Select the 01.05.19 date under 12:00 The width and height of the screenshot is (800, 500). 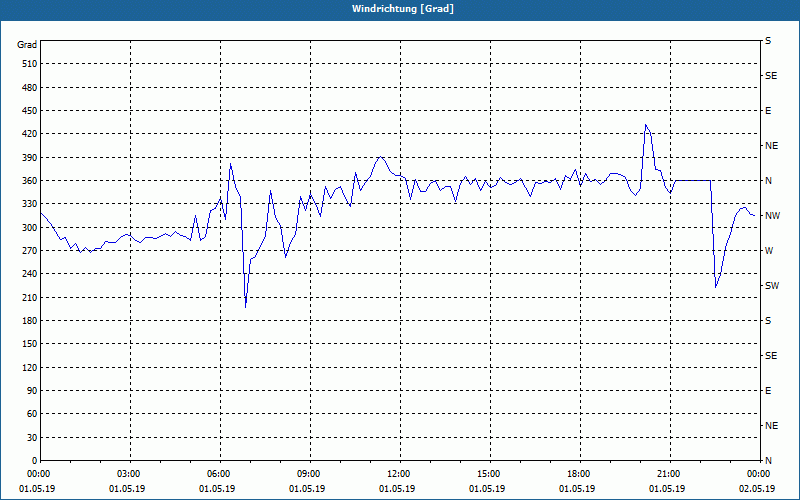click(397, 489)
